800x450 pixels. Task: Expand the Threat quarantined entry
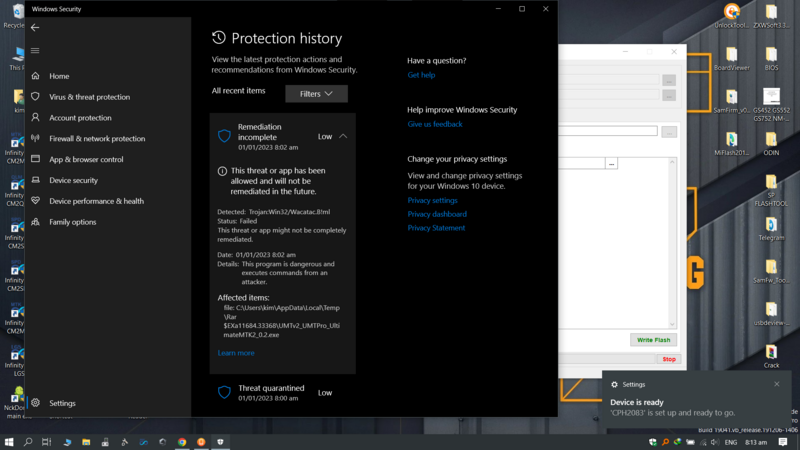(x=282, y=393)
